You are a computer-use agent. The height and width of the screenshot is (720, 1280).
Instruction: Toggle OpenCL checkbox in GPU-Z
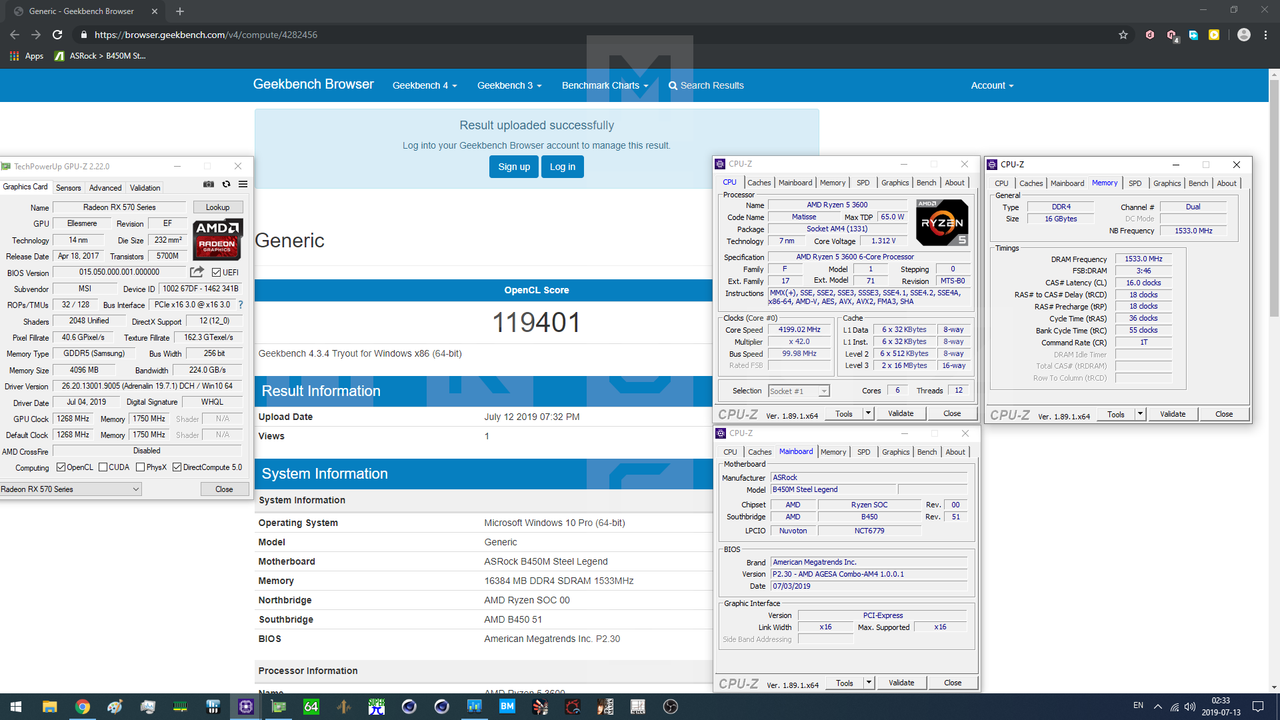coord(61,467)
